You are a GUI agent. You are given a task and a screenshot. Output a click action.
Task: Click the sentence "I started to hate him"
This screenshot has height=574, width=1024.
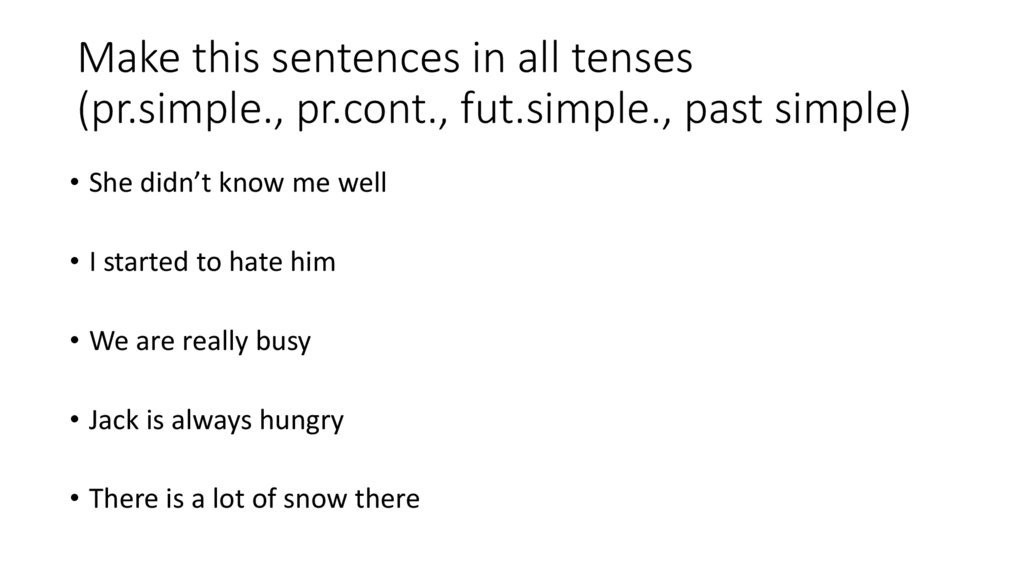click(212, 262)
